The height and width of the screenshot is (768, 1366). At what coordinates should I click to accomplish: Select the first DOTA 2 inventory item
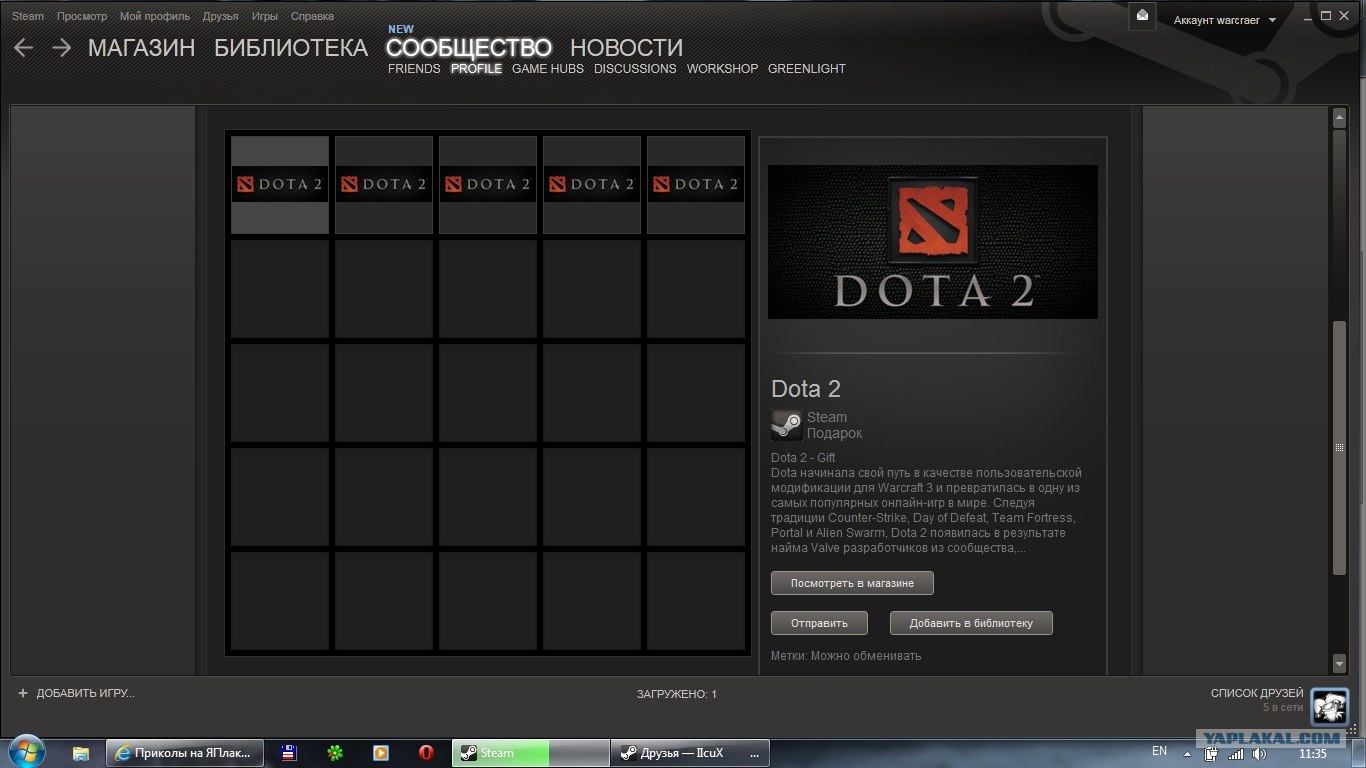point(280,184)
